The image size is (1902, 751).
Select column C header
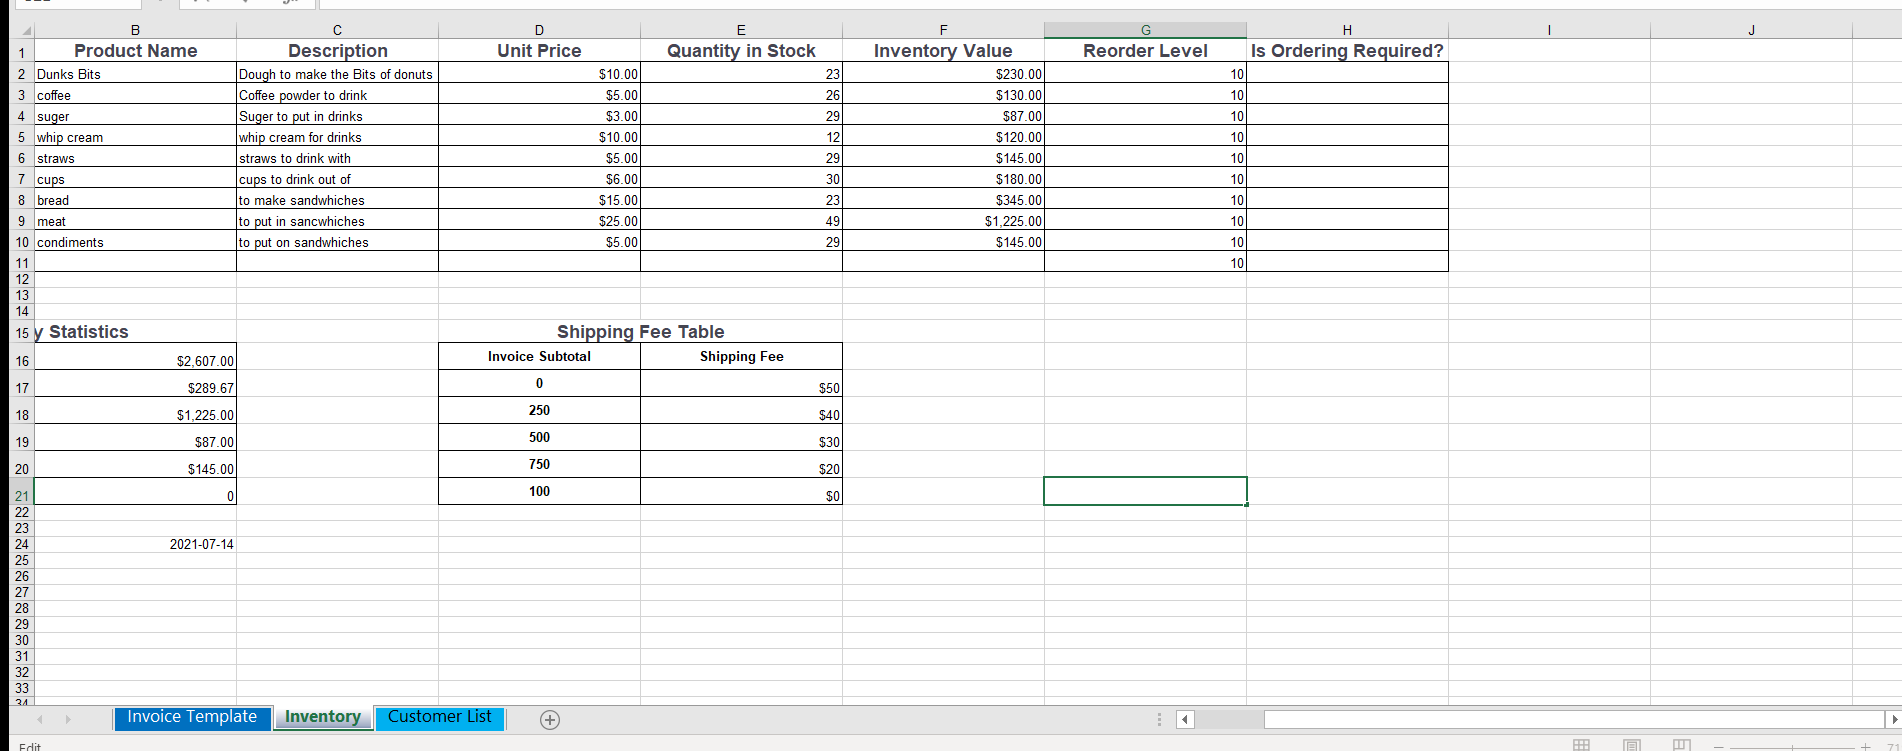tap(337, 30)
